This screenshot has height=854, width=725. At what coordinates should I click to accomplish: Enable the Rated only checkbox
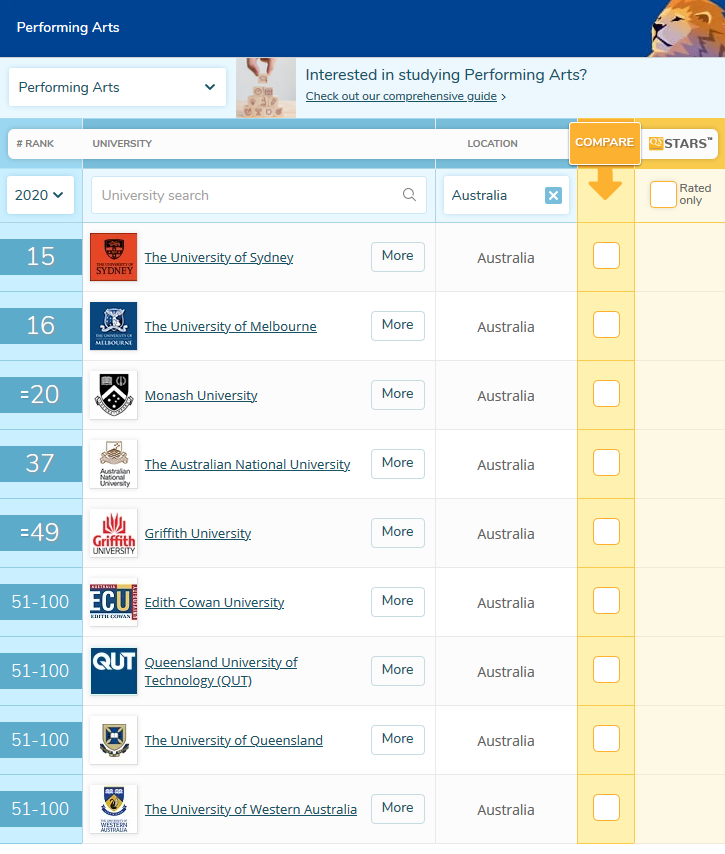tap(663, 194)
